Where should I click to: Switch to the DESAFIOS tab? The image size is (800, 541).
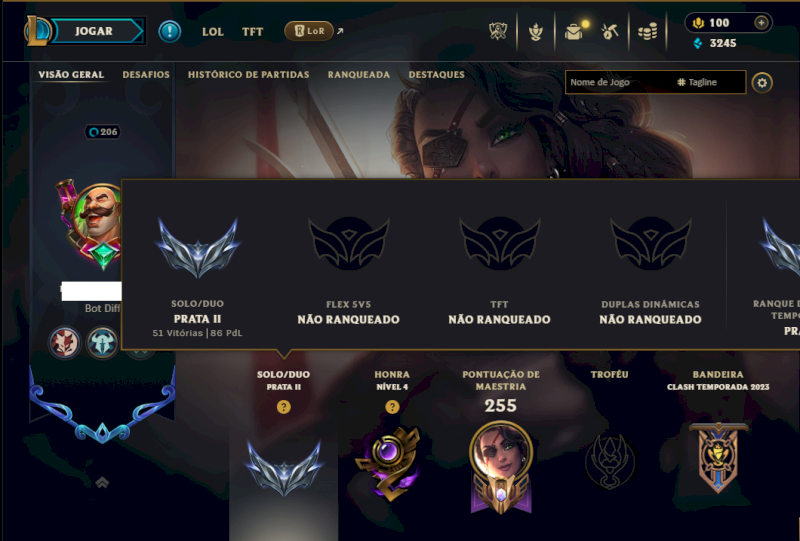(146, 75)
